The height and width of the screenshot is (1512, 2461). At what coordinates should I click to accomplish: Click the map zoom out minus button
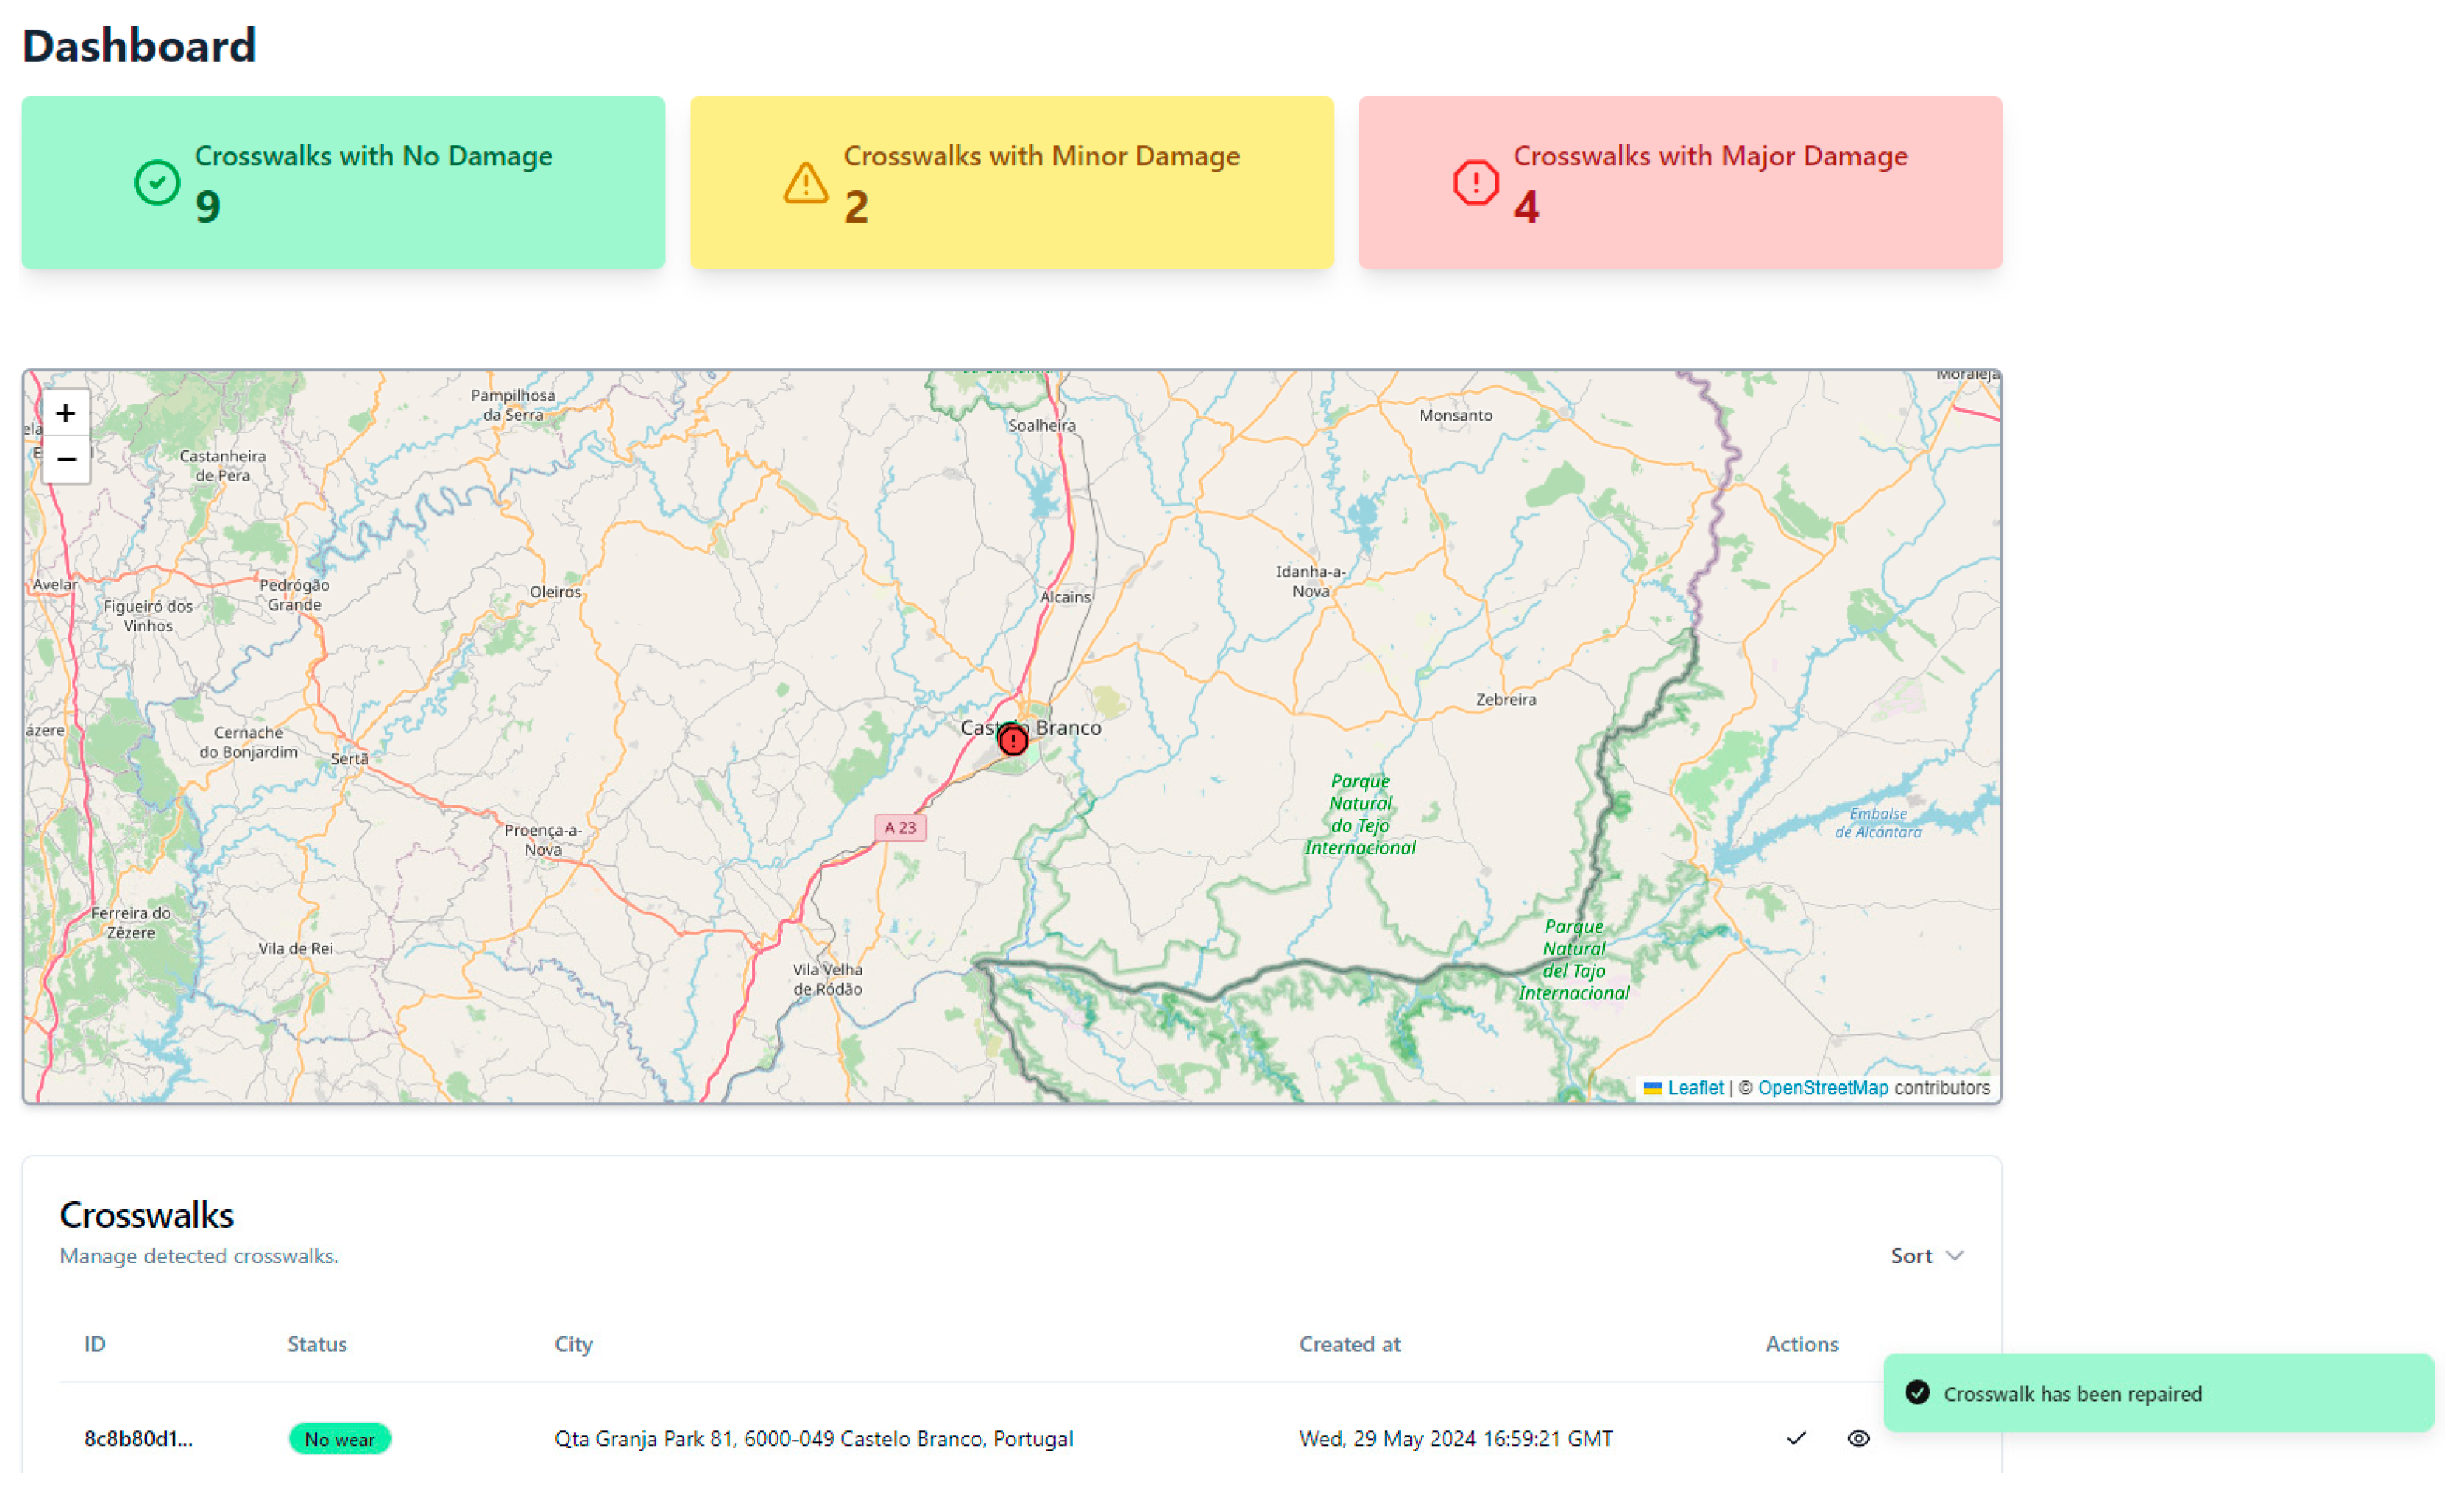coord(66,459)
